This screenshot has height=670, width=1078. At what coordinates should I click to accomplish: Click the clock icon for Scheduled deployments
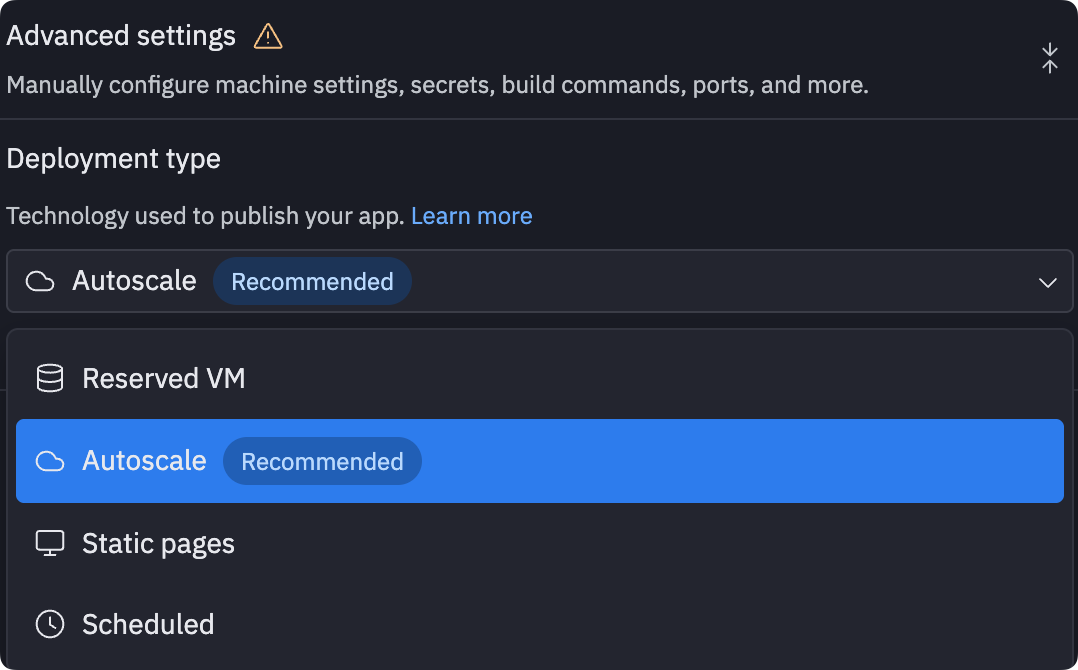tap(49, 624)
